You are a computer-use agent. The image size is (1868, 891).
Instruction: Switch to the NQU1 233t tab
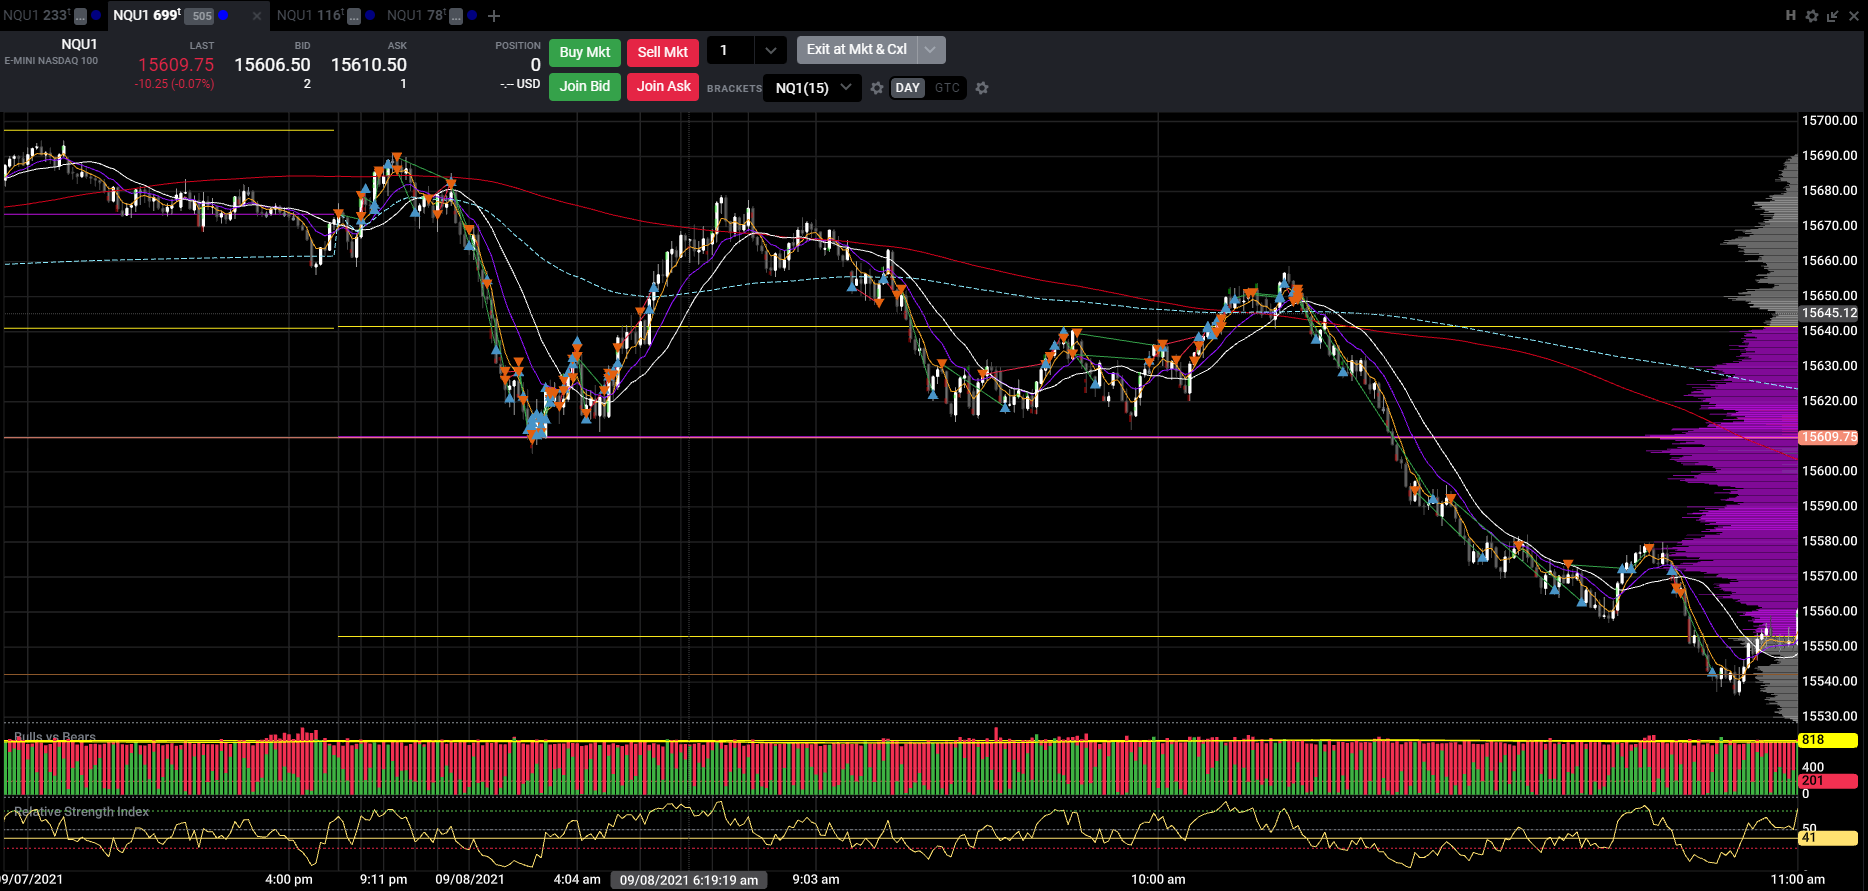36,15
